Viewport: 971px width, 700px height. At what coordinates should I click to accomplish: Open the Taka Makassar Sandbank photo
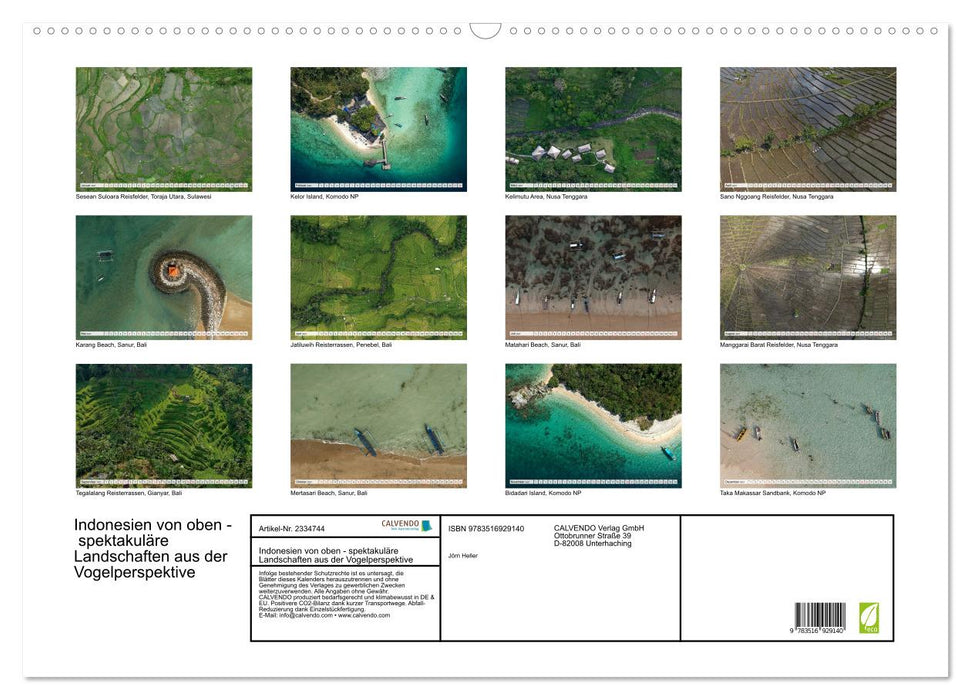[808, 426]
